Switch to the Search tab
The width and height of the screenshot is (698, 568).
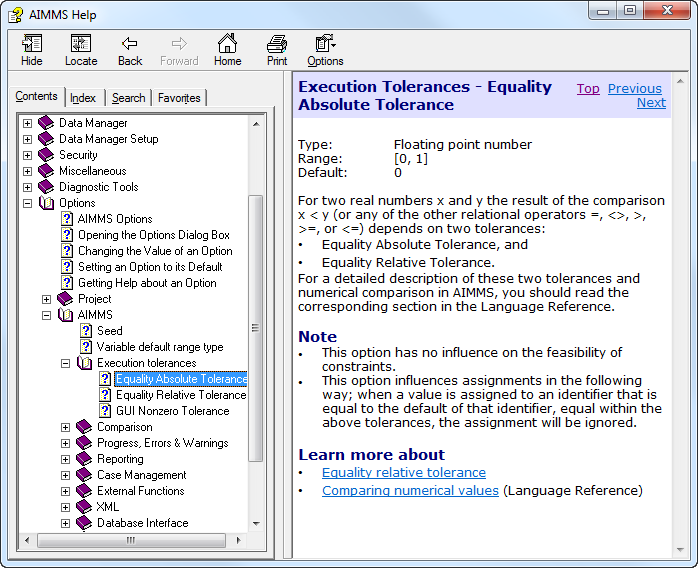[129, 98]
